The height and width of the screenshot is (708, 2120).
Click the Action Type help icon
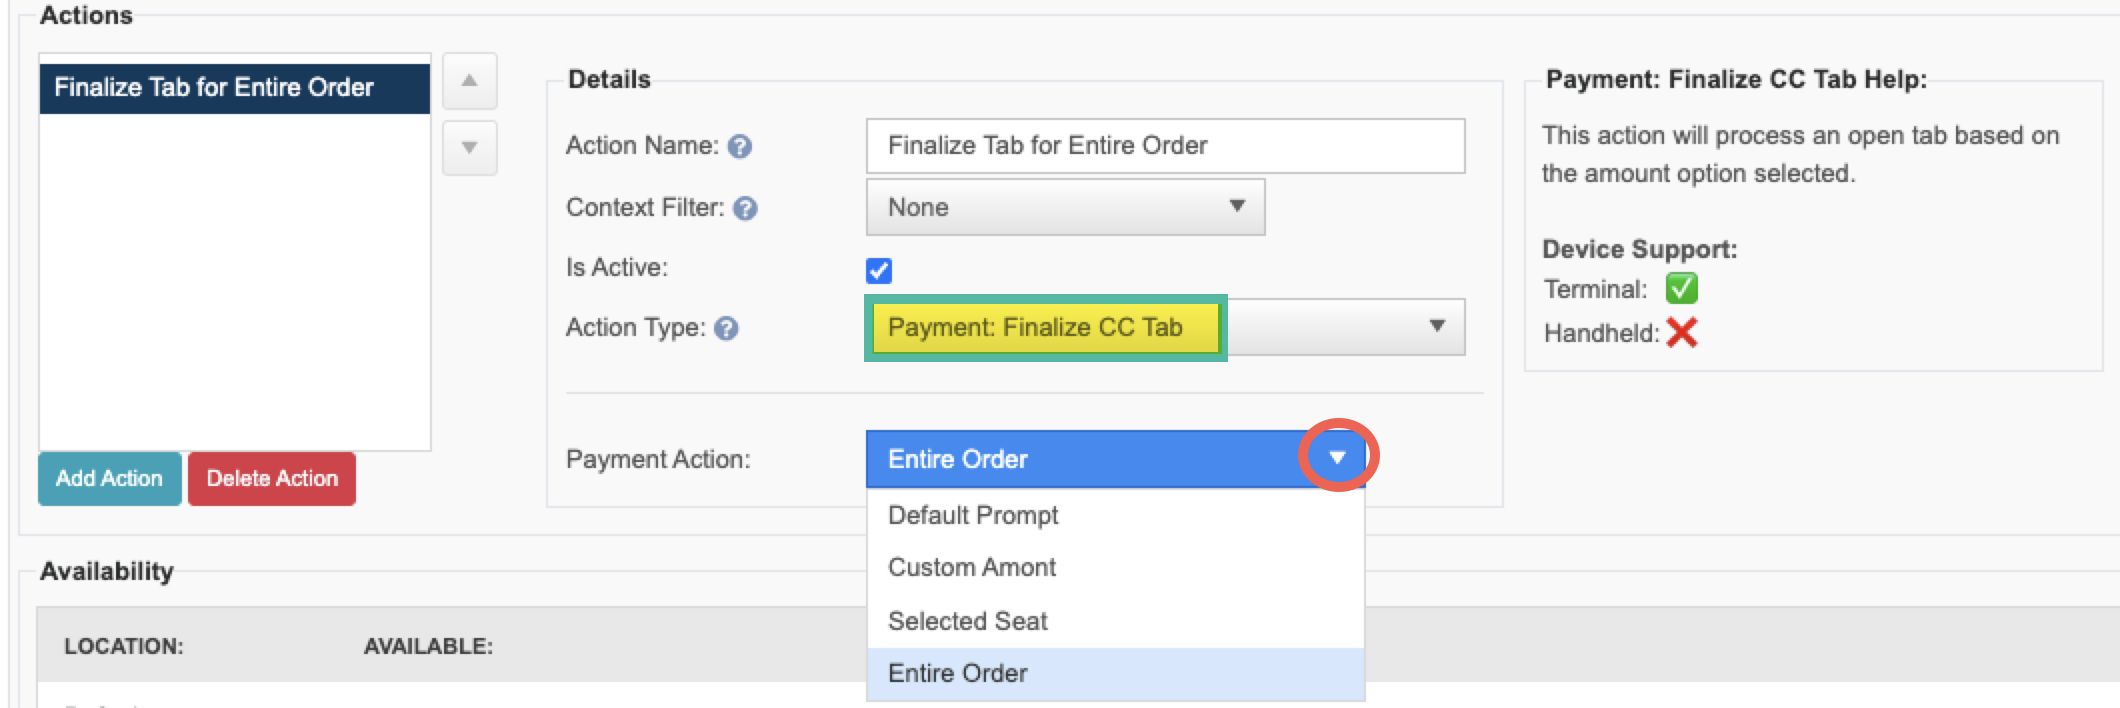pos(727,328)
